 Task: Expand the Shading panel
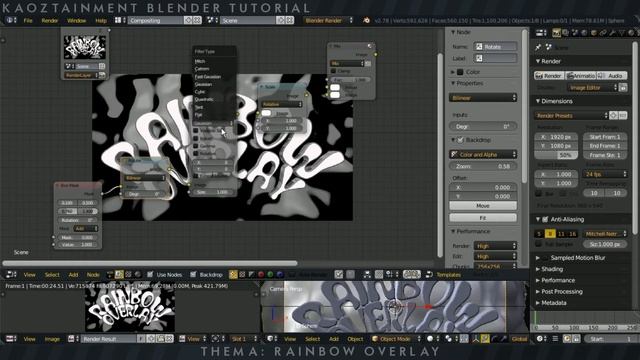click(538, 269)
